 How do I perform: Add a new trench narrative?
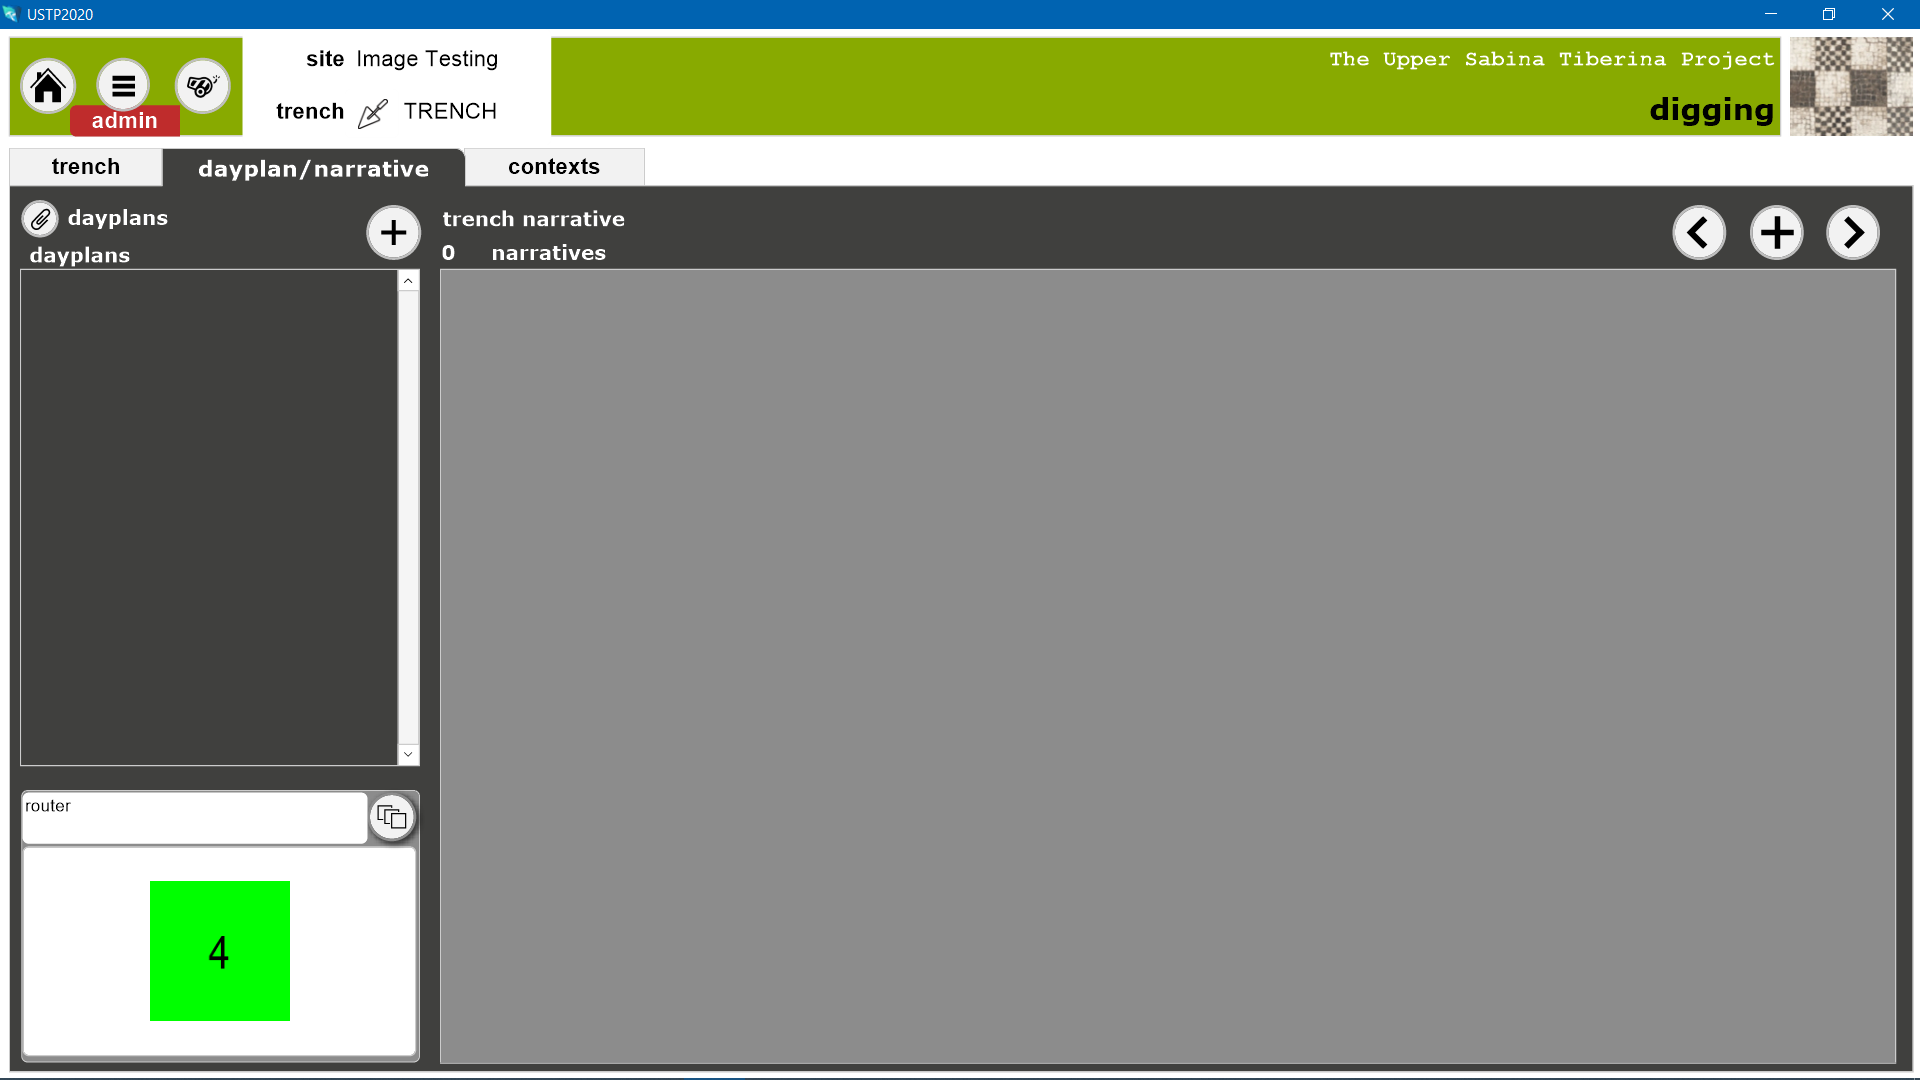coord(1776,233)
